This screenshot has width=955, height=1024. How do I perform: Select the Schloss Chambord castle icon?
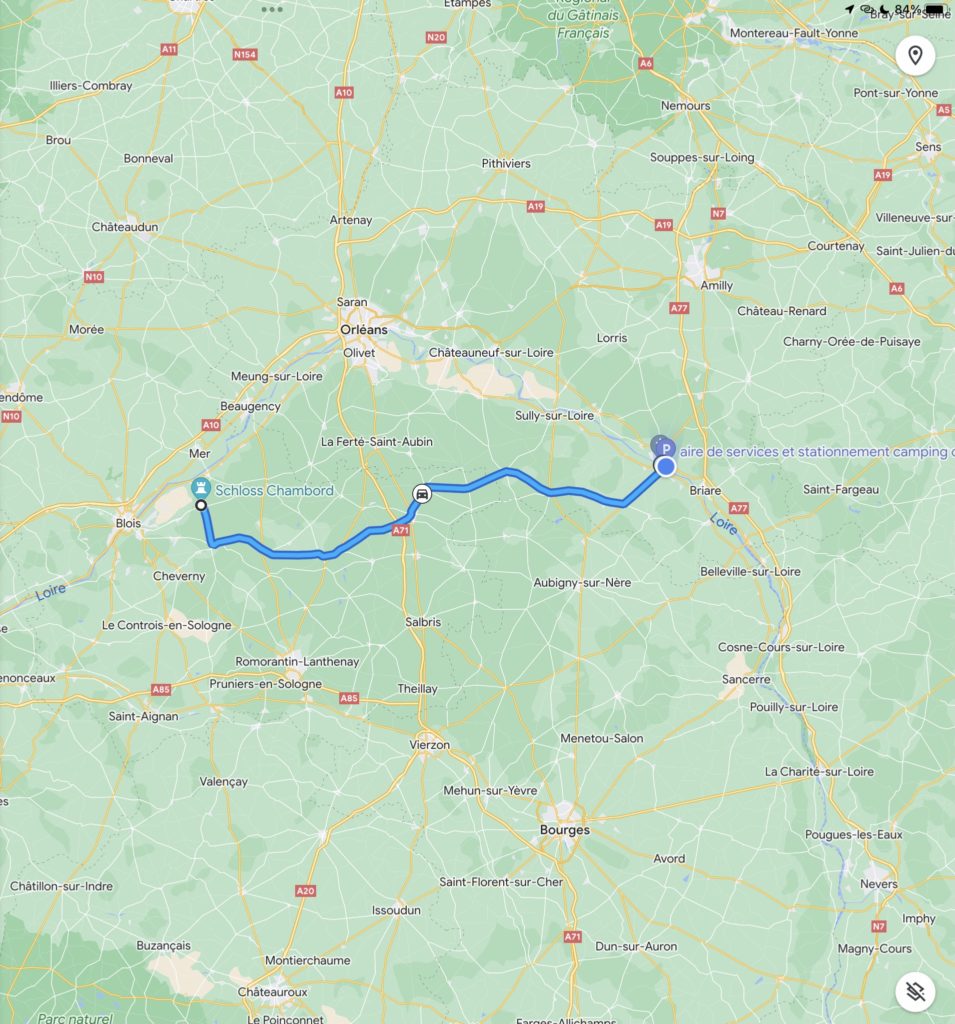201,488
